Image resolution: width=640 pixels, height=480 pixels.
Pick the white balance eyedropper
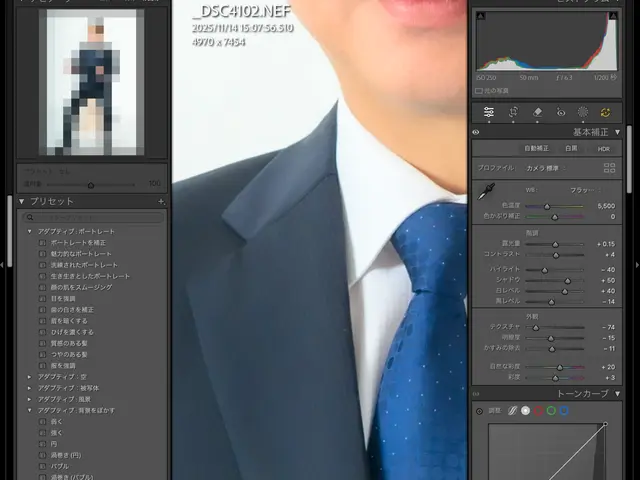(x=486, y=191)
